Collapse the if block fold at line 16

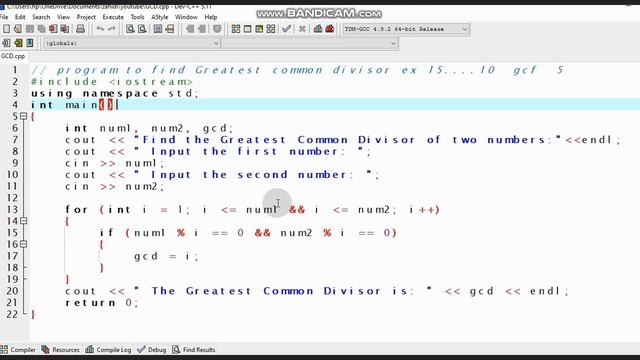(24, 244)
